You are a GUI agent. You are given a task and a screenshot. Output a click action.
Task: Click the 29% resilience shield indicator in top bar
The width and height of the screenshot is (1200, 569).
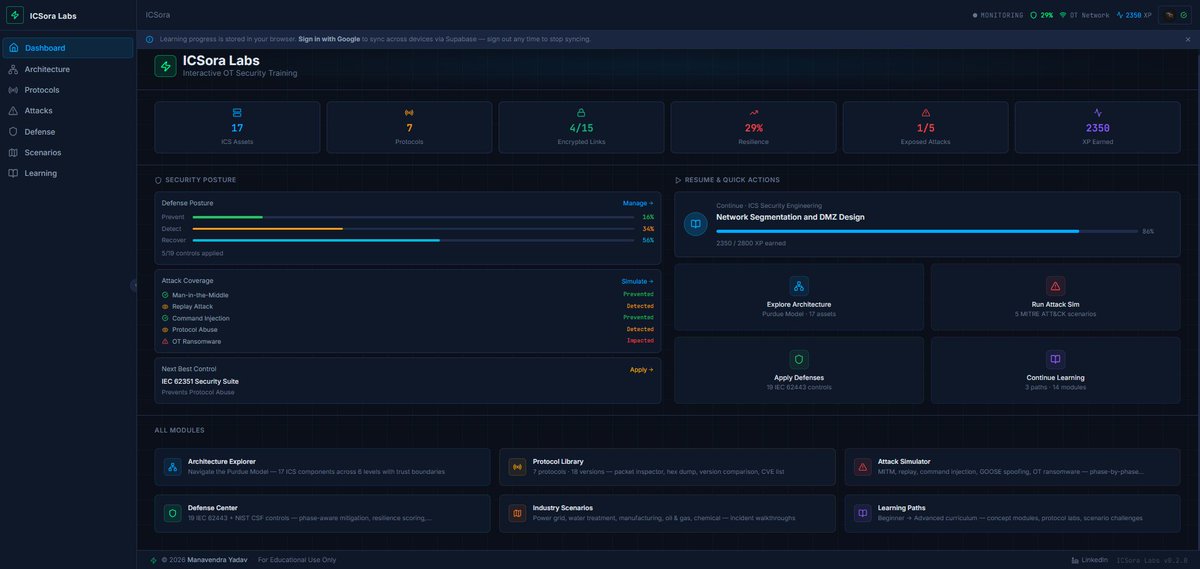(x=1041, y=15)
